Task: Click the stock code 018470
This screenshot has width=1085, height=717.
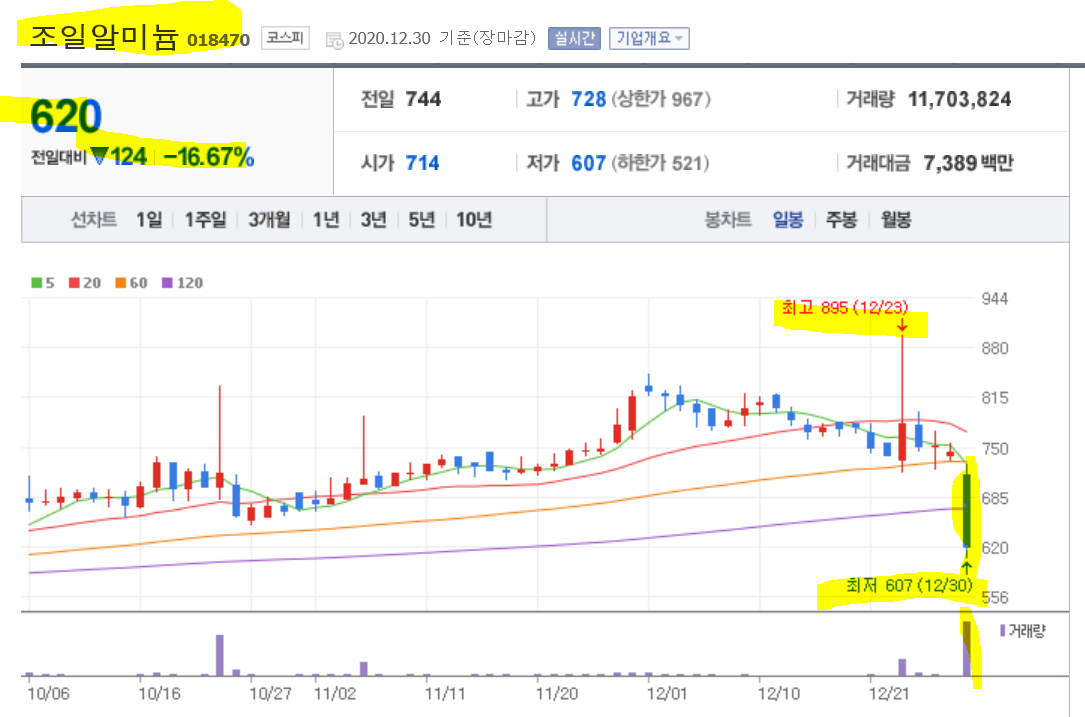Action: [x=219, y=40]
